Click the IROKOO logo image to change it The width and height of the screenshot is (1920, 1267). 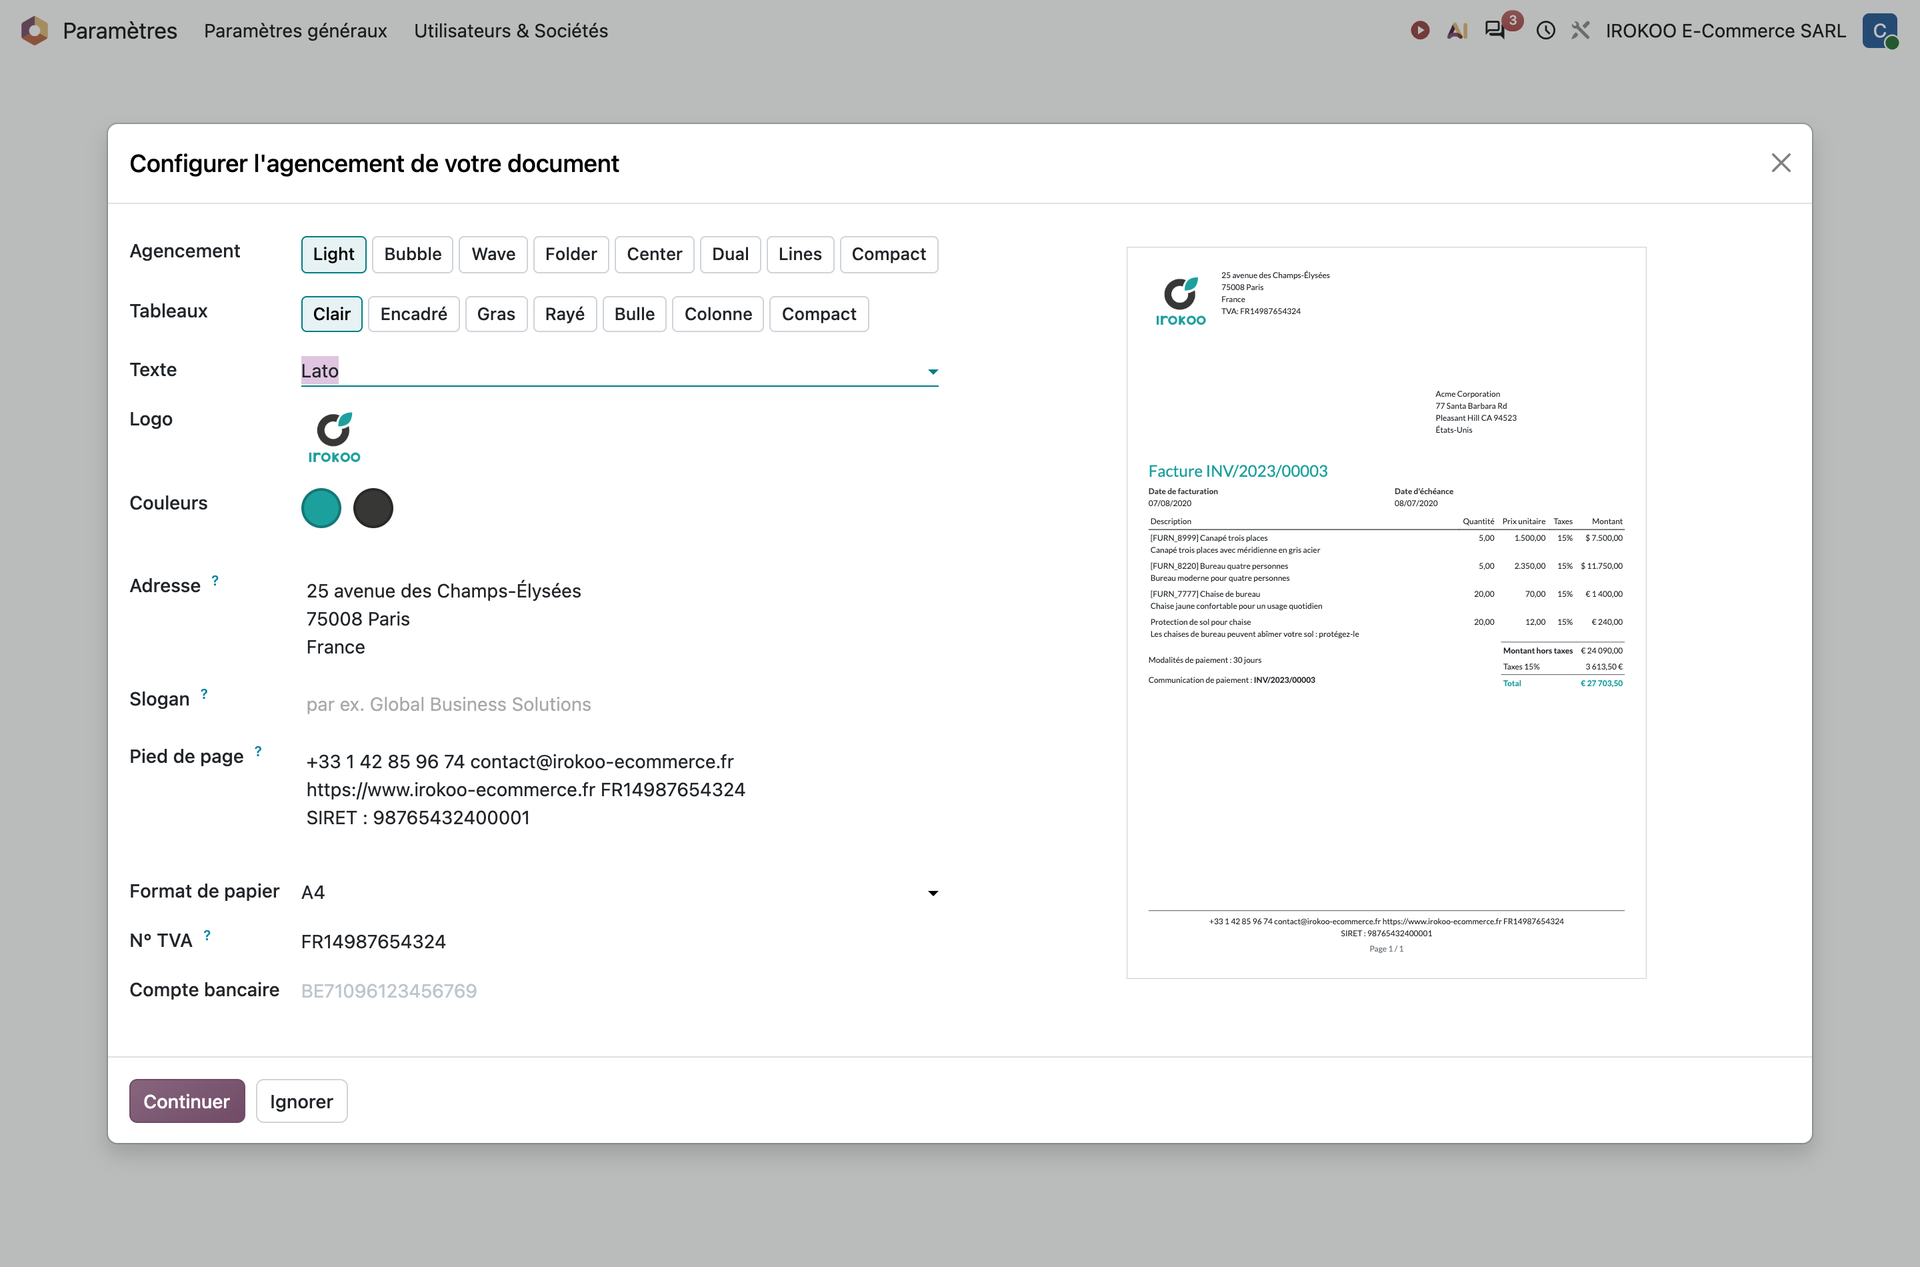pyautogui.click(x=334, y=438)
